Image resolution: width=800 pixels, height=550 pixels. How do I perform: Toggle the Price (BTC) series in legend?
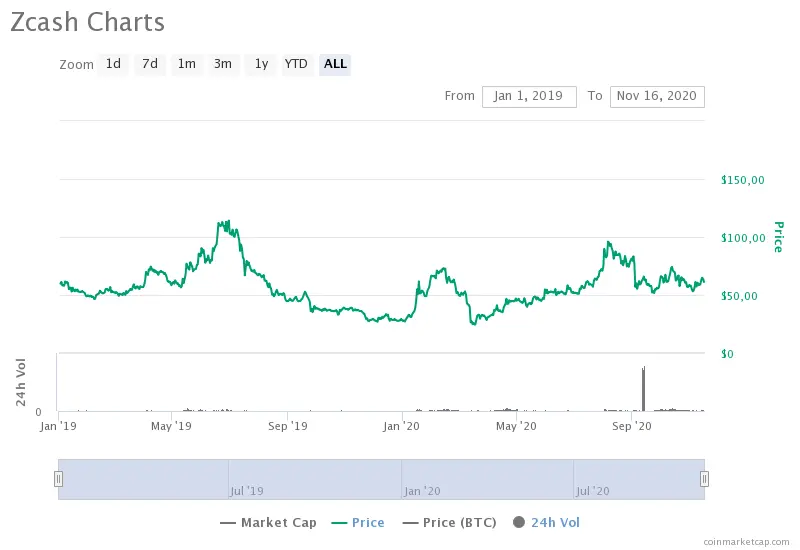pos(449,522)
